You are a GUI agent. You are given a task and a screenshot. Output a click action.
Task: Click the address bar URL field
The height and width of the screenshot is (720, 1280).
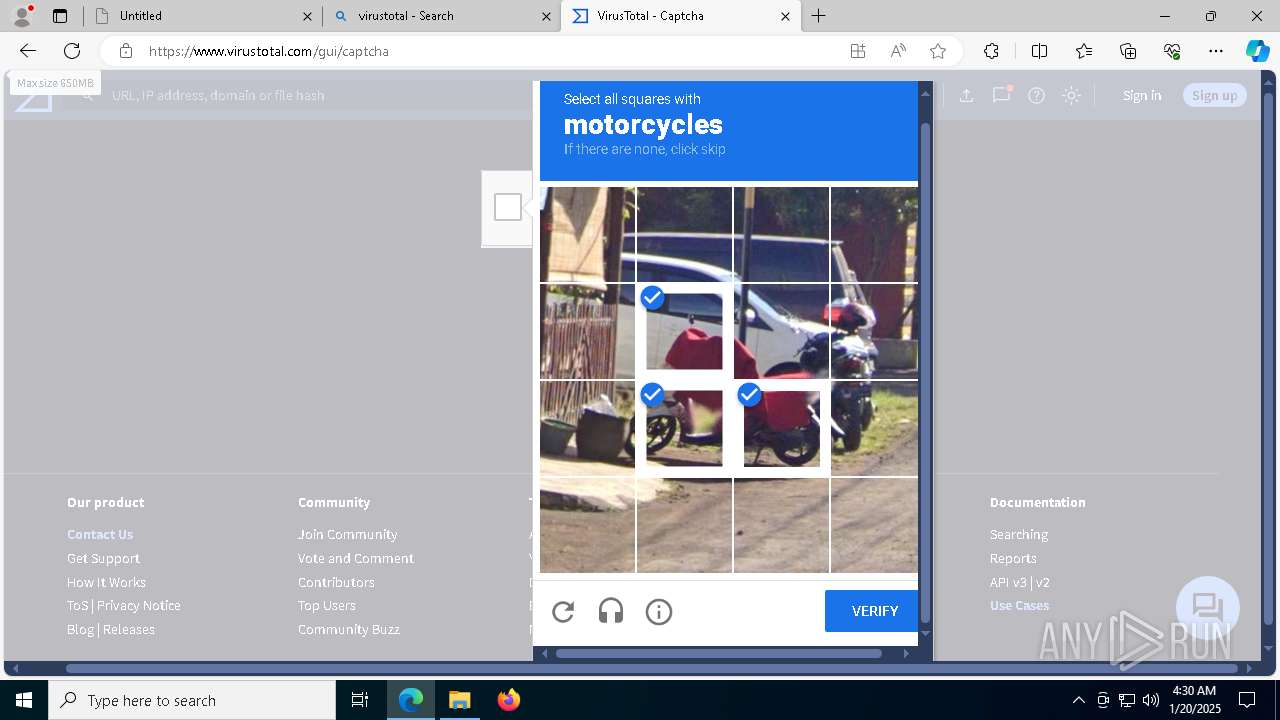click(x=480, y=51)
